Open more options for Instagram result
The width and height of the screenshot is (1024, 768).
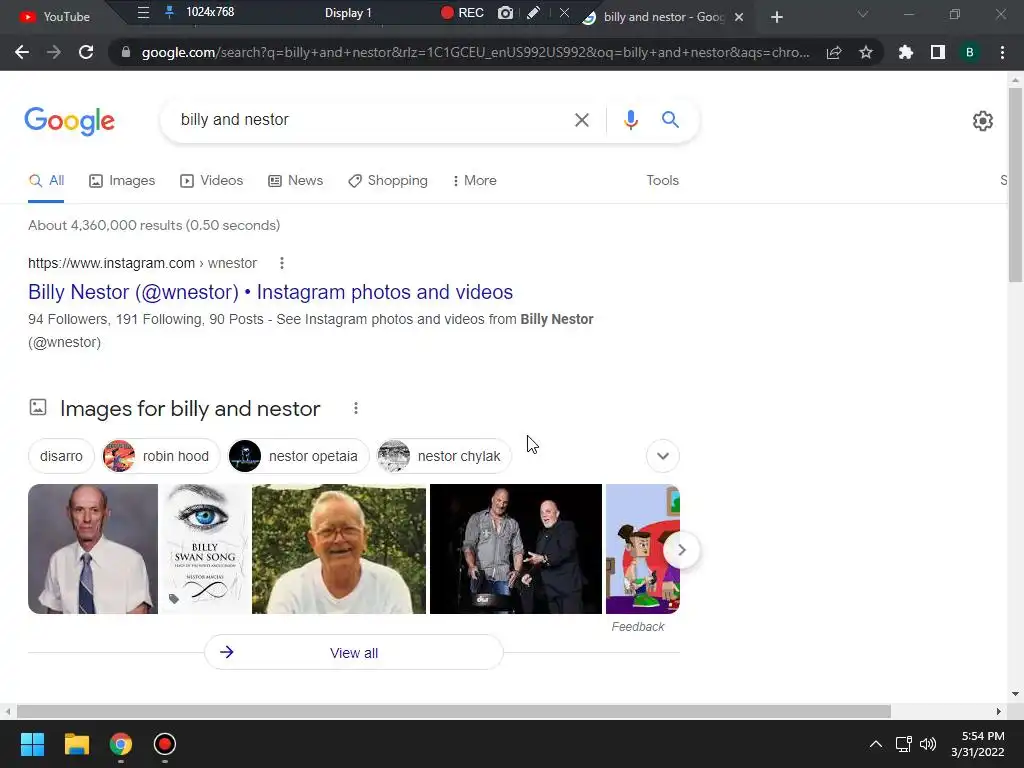point(281,263)
